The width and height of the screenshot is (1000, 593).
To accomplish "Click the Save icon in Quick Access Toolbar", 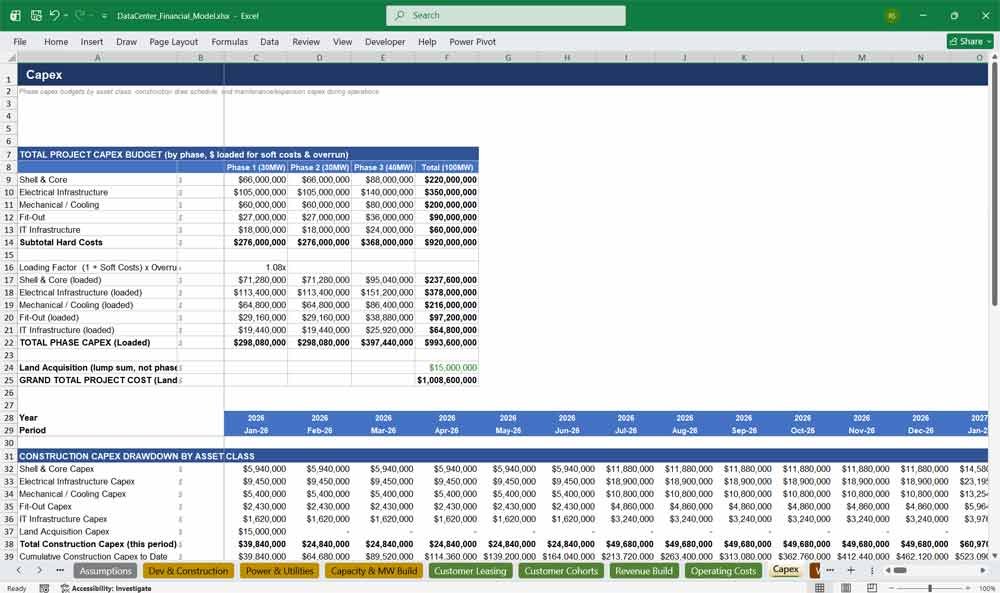I will (x=36, y=15).
